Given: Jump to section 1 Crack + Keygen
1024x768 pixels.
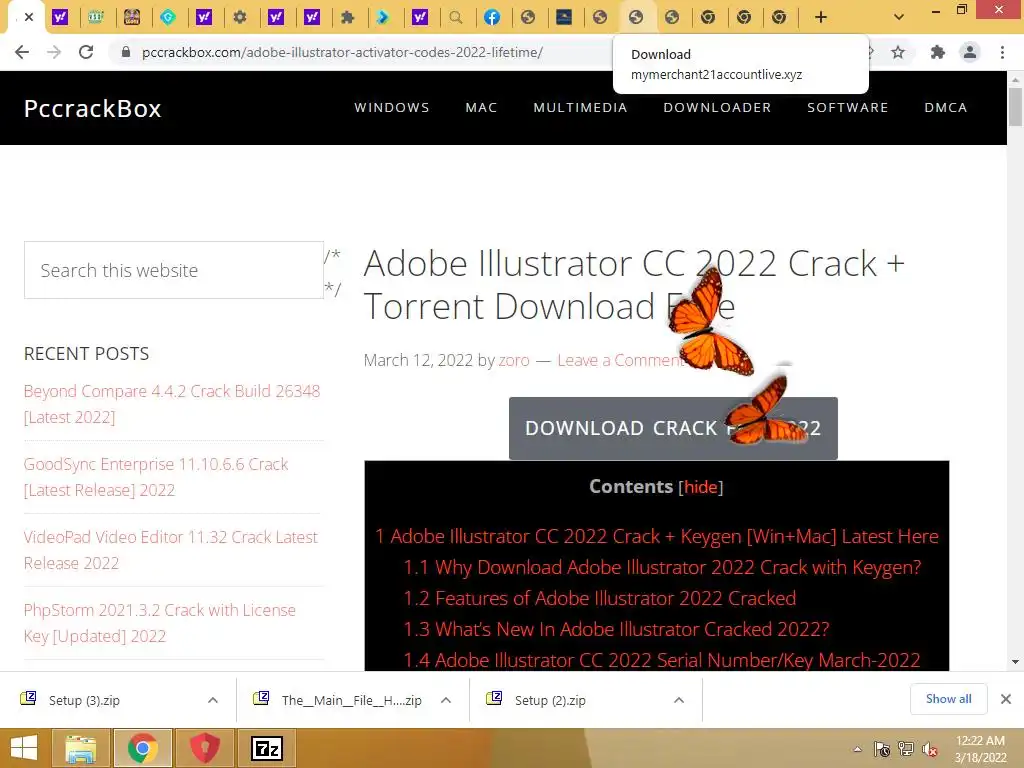Looking at the screenshot, I should [656, 536].
